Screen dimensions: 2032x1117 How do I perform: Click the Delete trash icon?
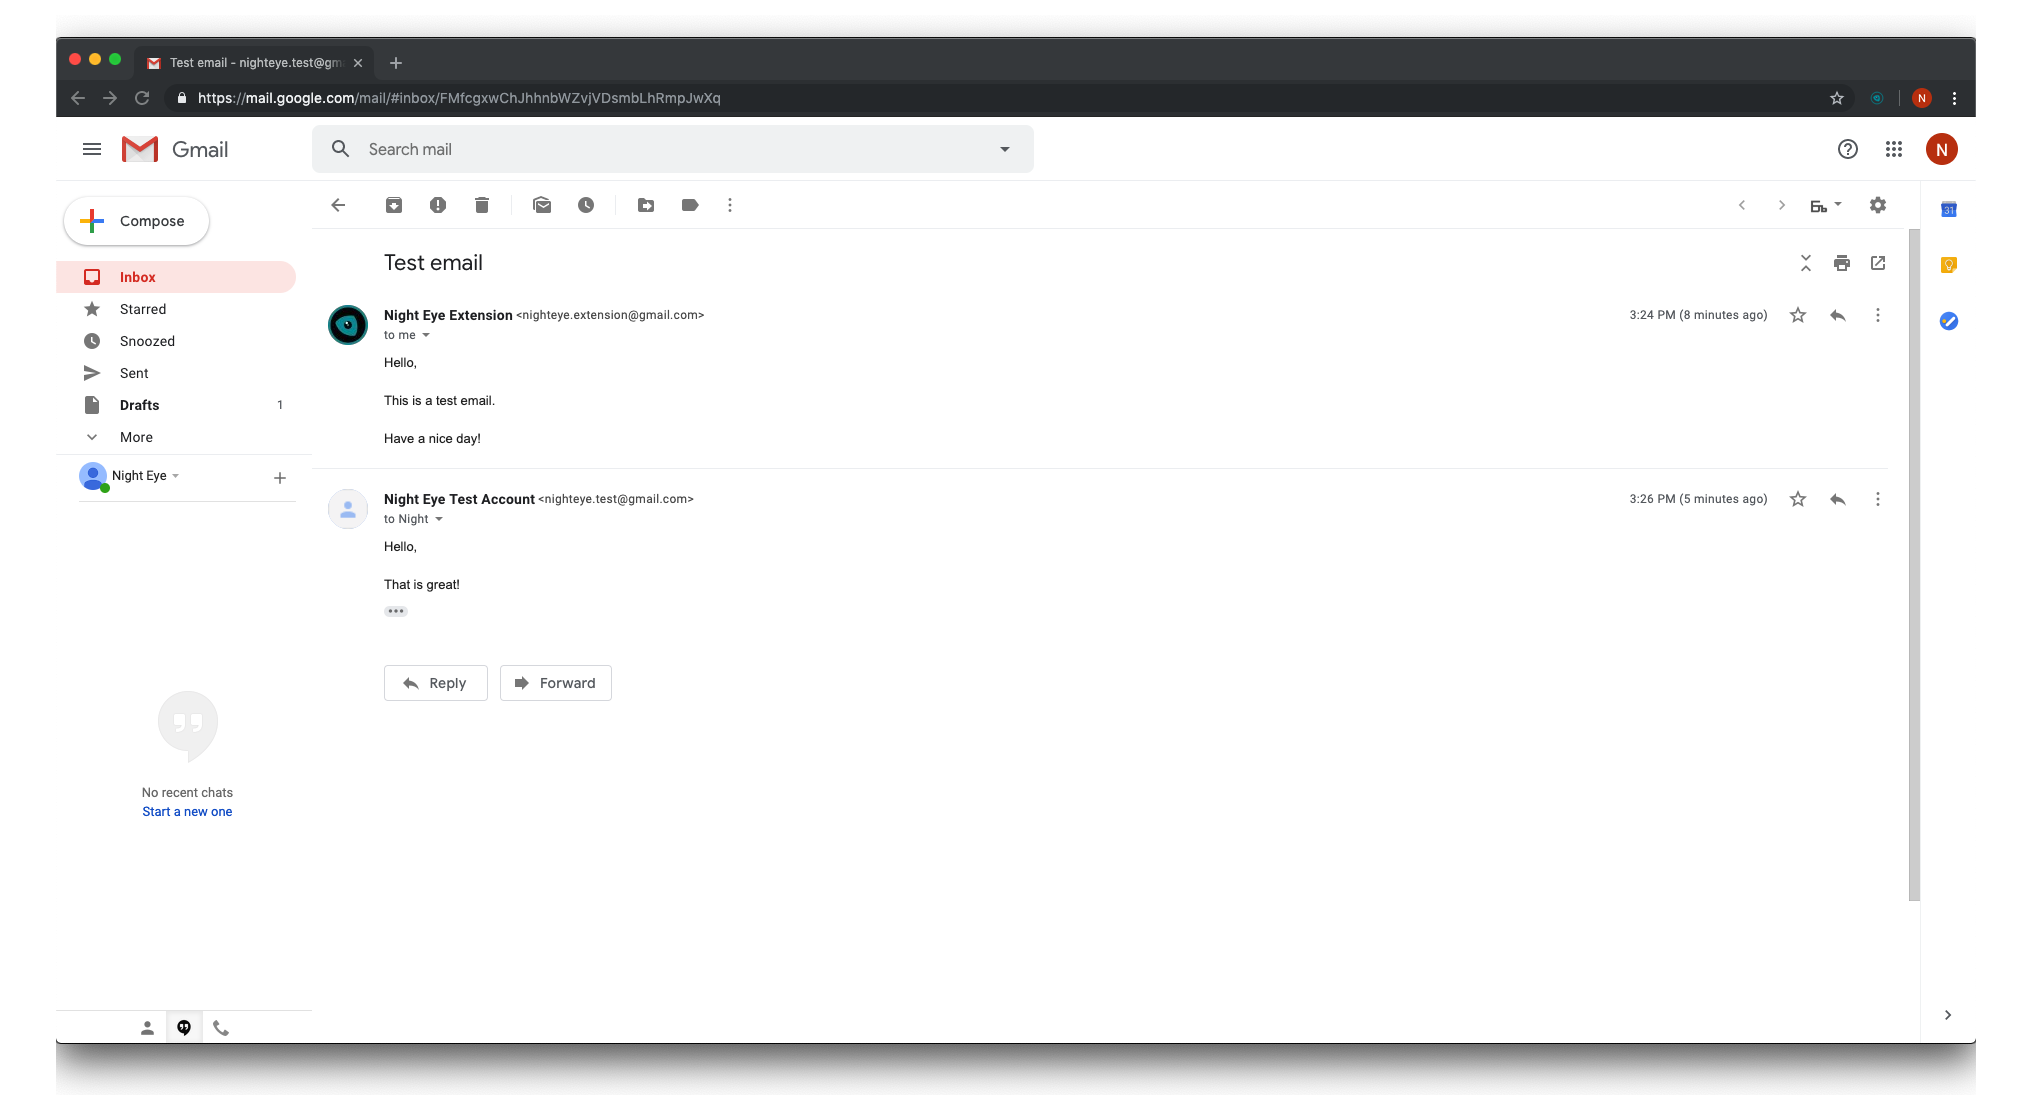click(481, 205)
